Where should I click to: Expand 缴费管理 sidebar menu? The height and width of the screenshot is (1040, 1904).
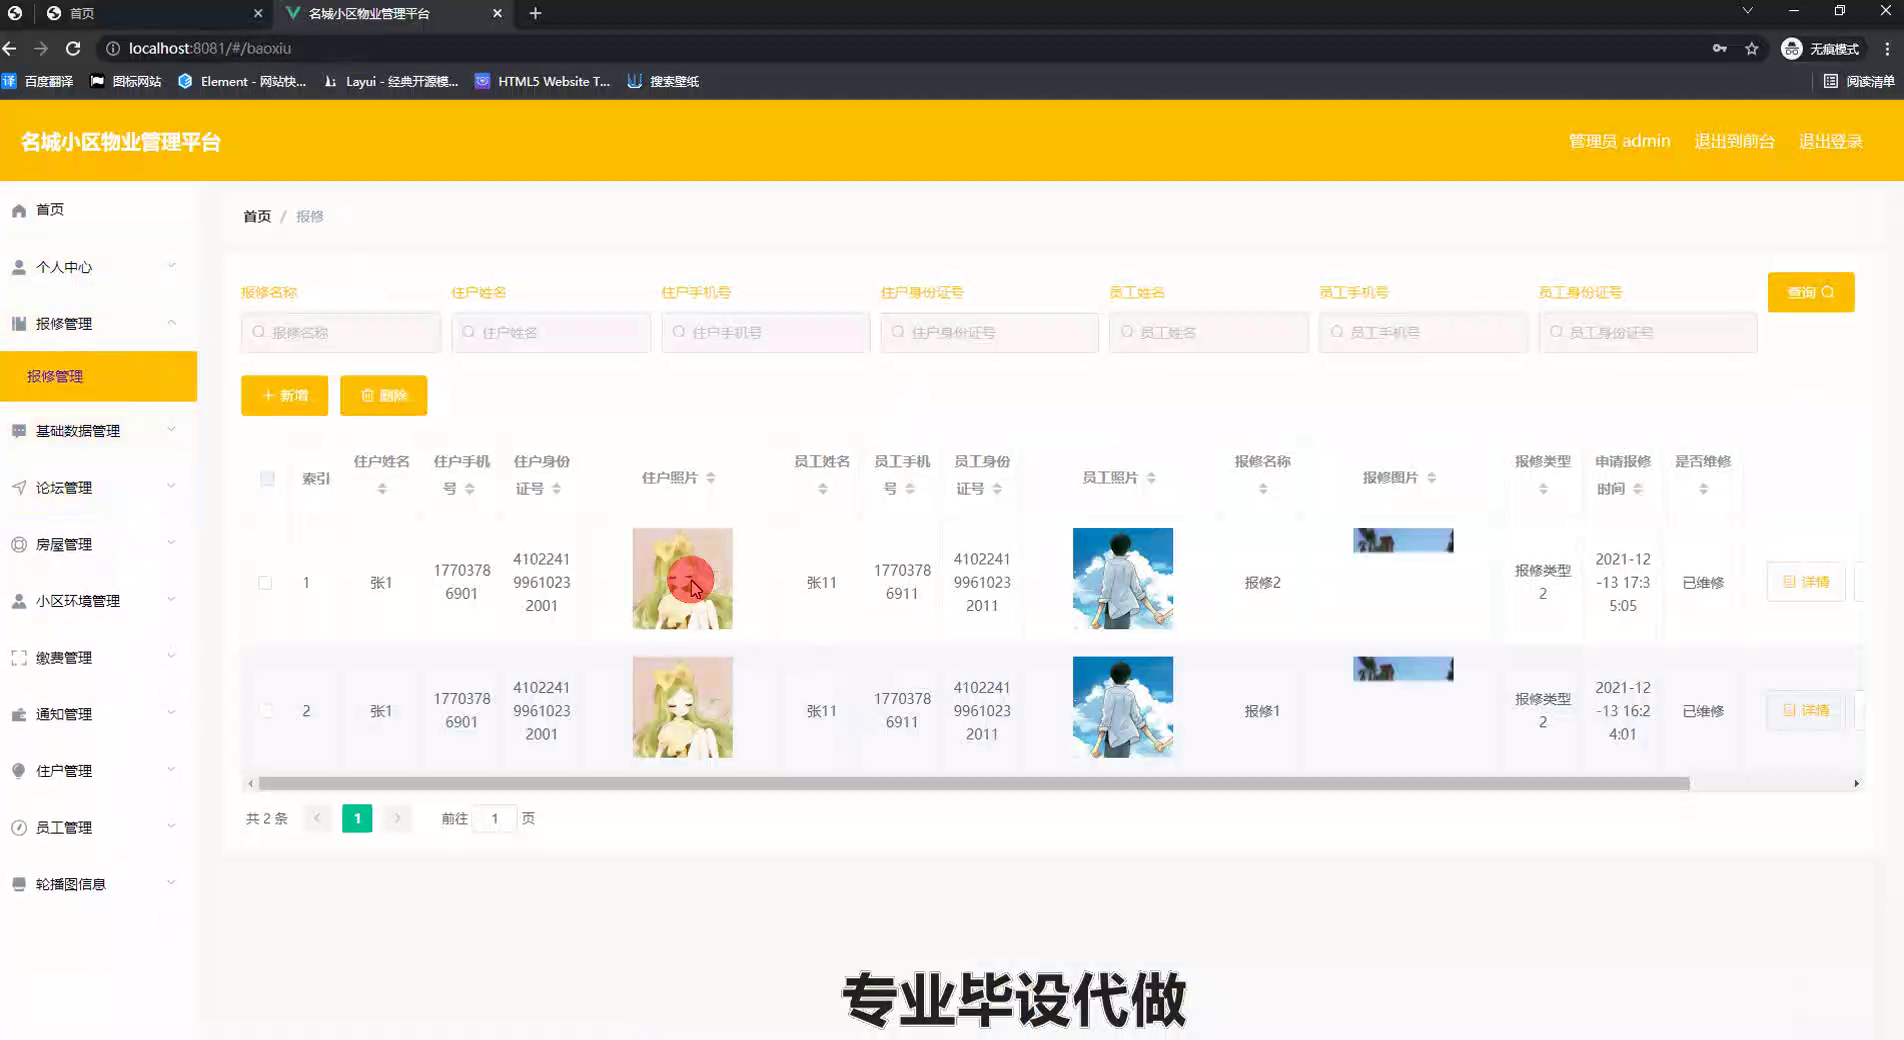point(98,657)
